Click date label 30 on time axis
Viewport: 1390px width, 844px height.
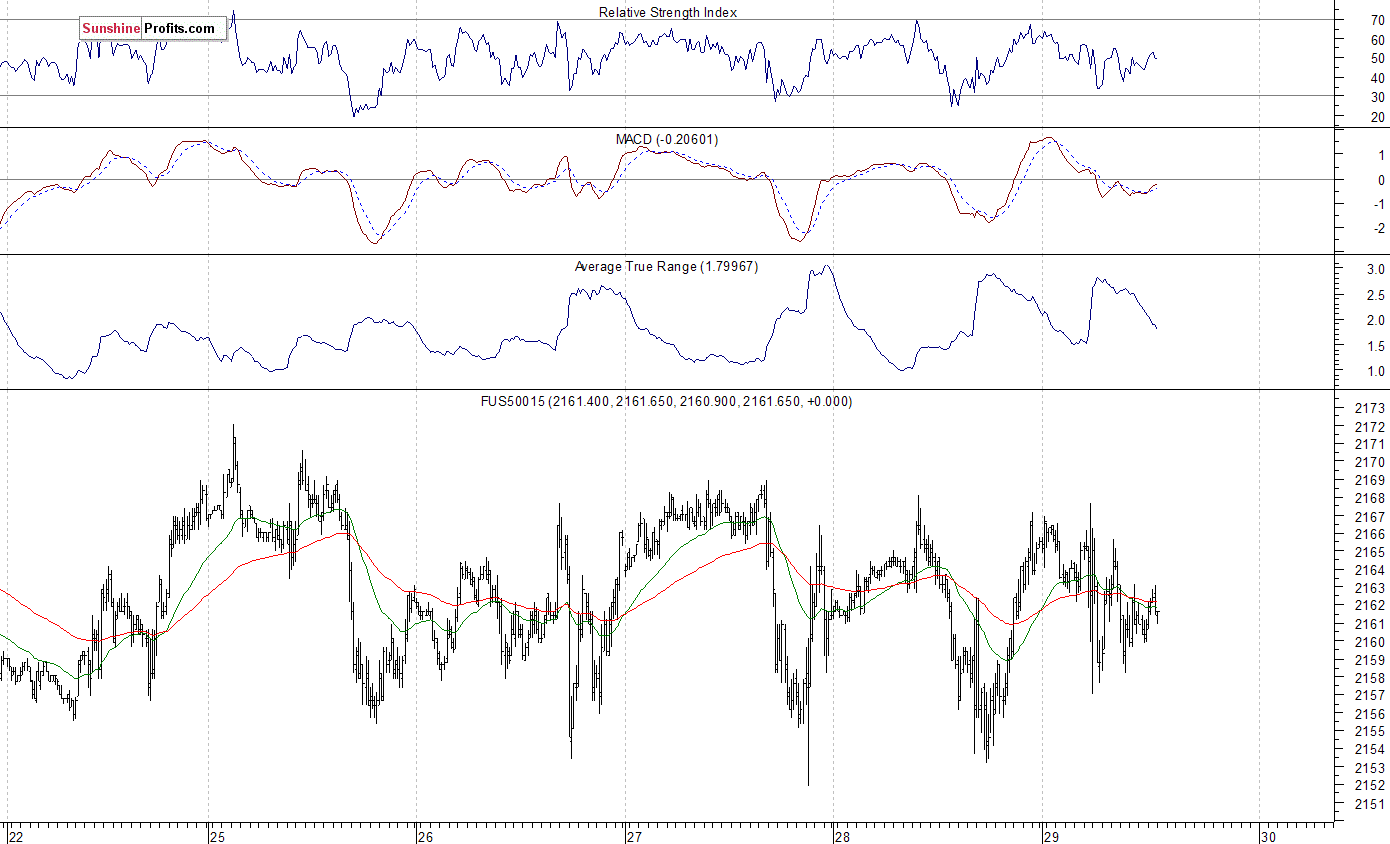pos(1268,836)
